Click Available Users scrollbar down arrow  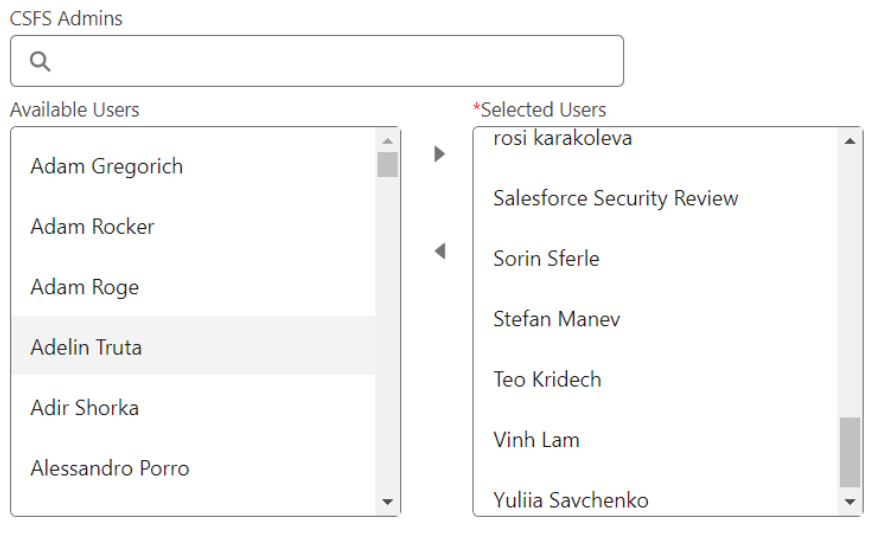[x=387, y=502]
